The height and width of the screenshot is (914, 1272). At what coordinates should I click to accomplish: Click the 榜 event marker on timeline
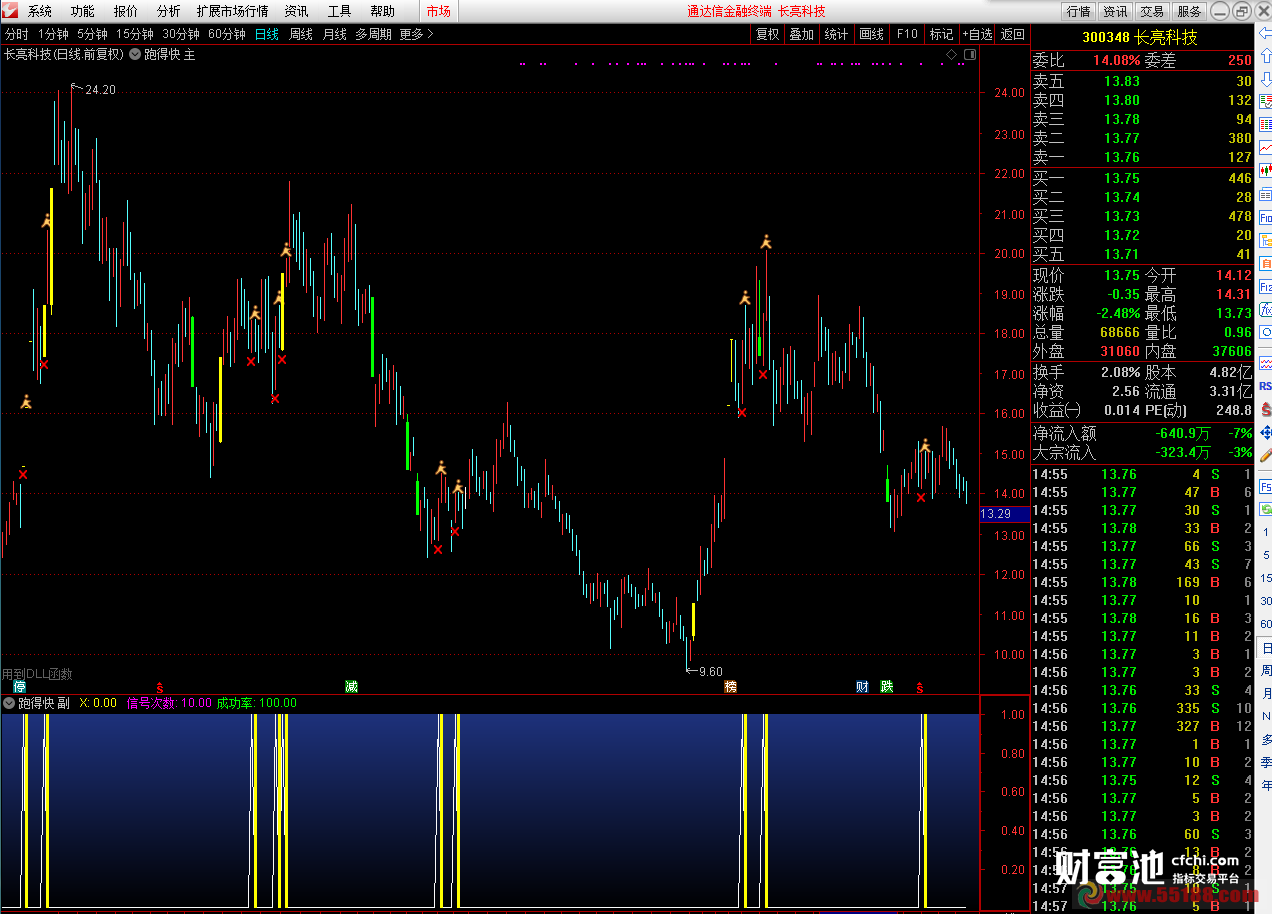(731, 687)
